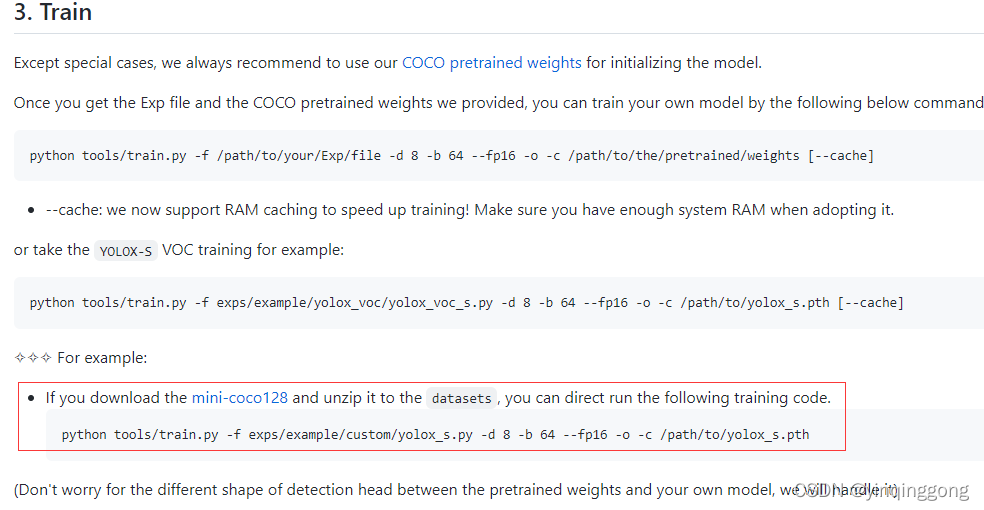Screen dimensions: 984x510
Task: Click '/path/to/yolox_s.pth' in the VOC command
Action: click(x=755, y=303)
